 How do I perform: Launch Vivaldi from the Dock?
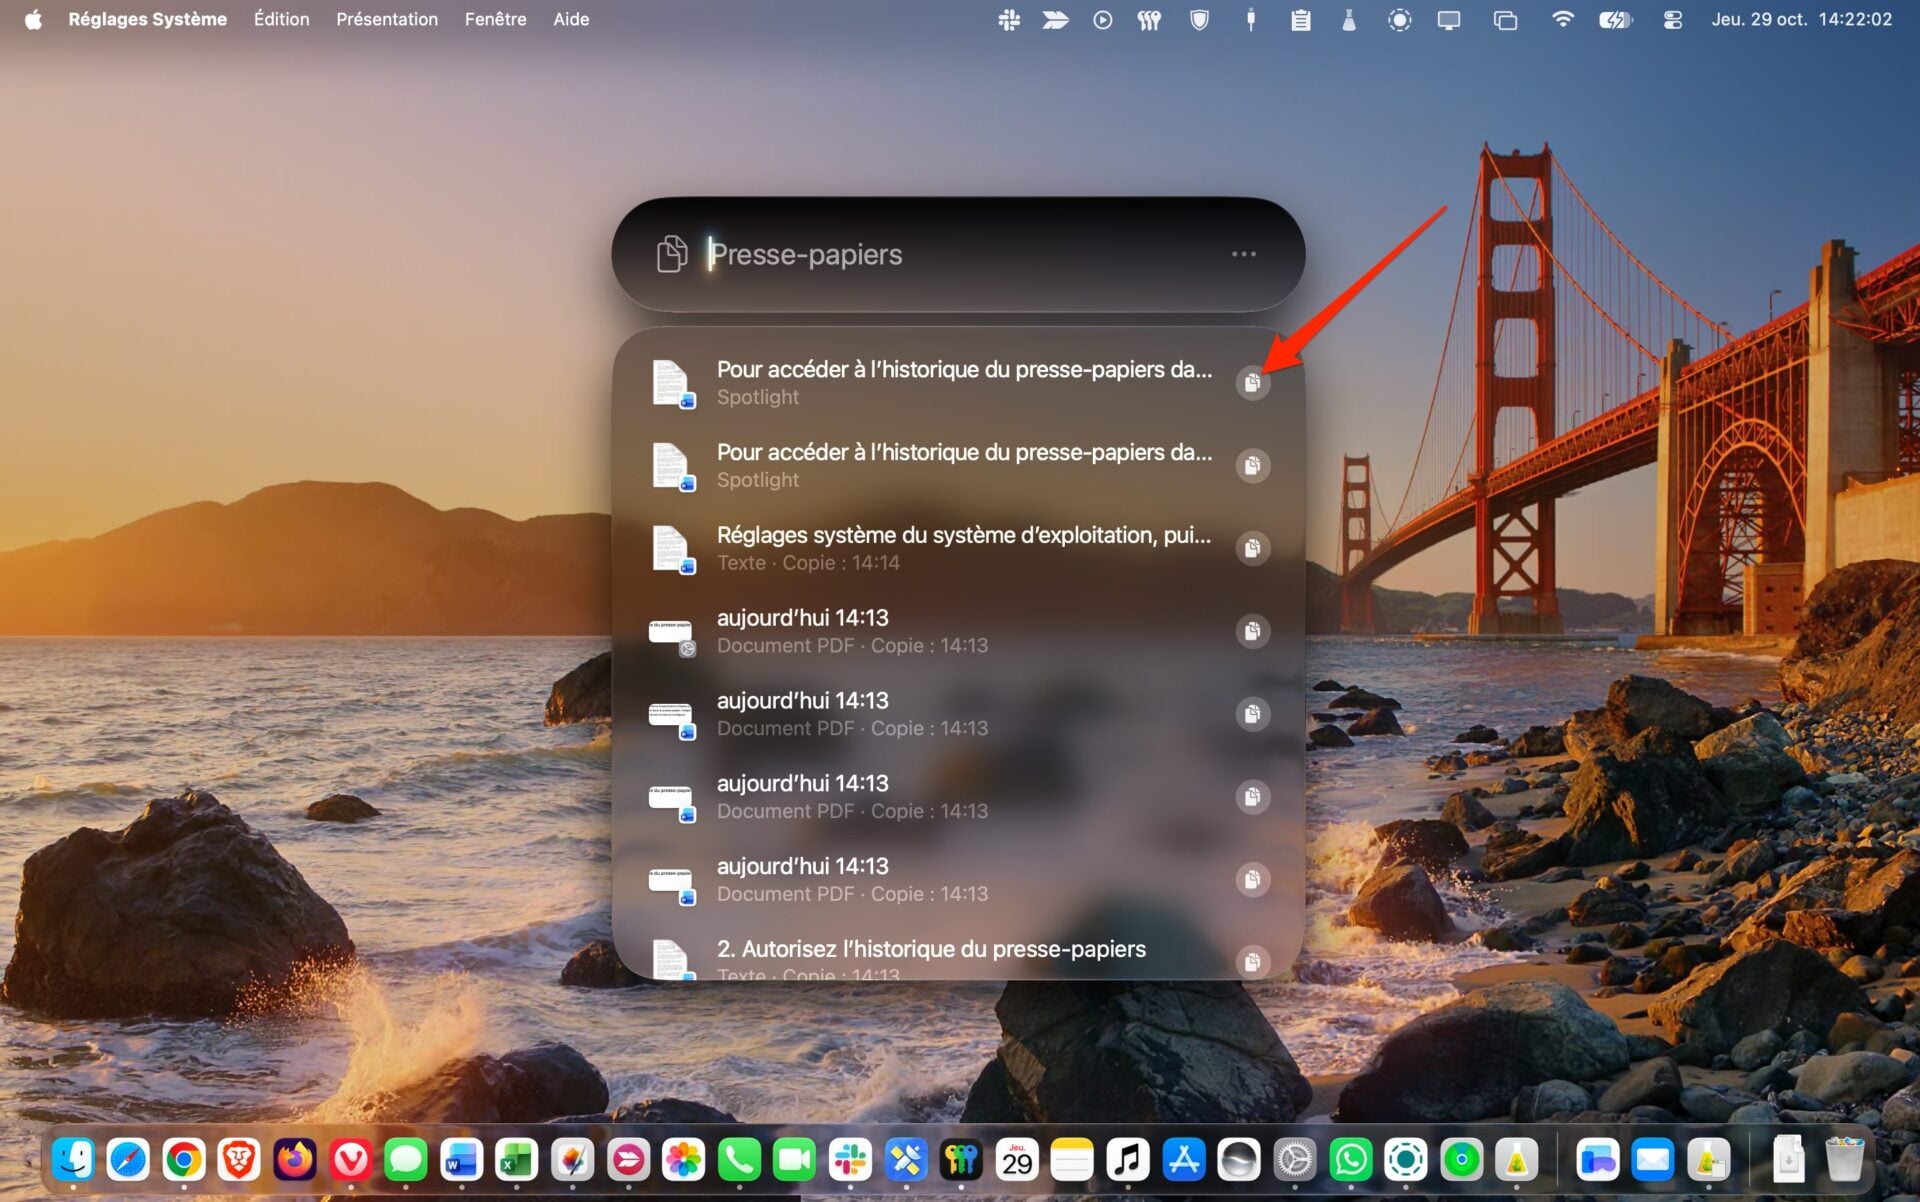(x=350, y=1160)
